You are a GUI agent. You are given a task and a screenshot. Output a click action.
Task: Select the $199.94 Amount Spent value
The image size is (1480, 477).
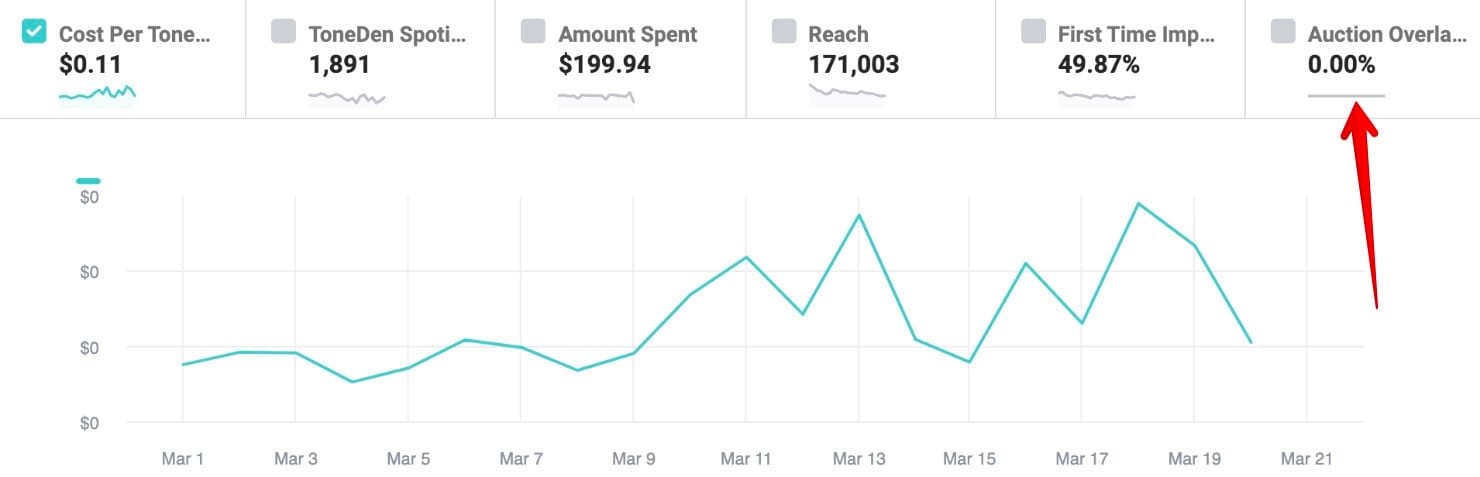pos(604,65)
